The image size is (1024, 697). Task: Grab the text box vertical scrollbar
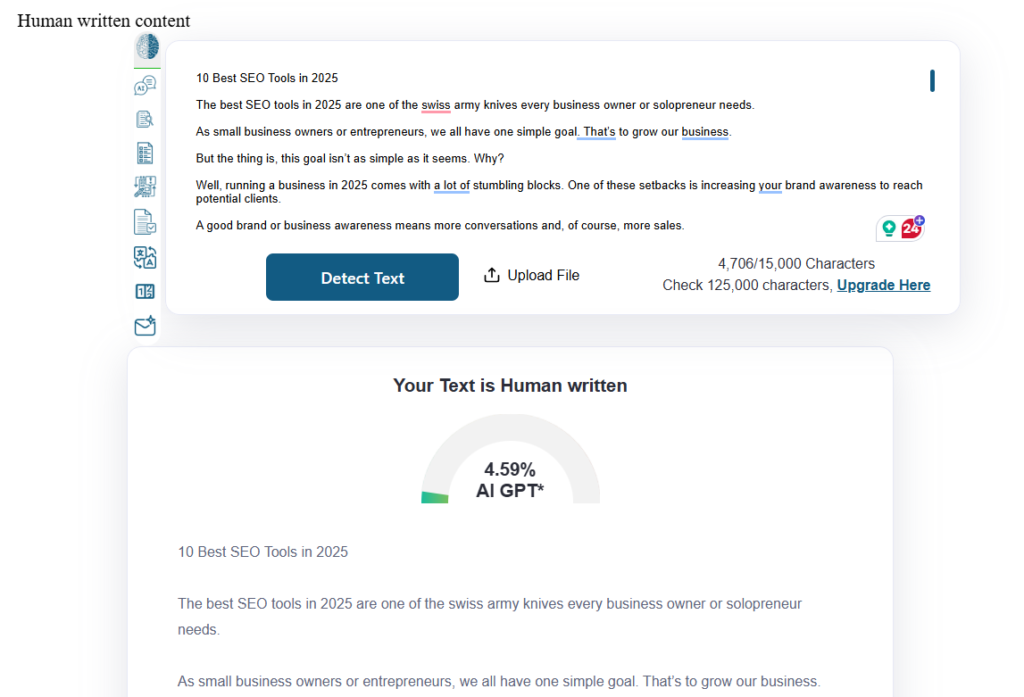pyautogui.click(x=932, y=81)
